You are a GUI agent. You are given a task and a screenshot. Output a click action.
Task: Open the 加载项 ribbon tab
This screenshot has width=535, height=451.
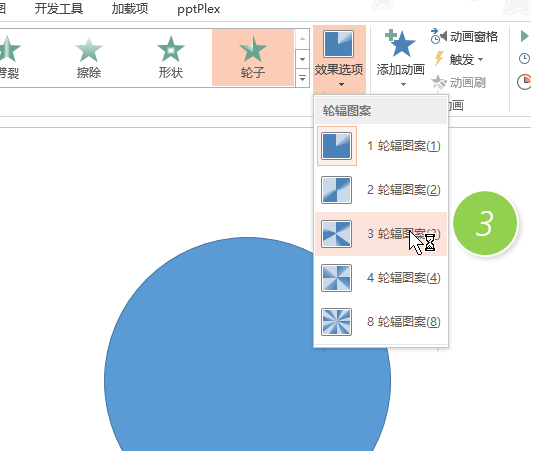pos(130,9)
